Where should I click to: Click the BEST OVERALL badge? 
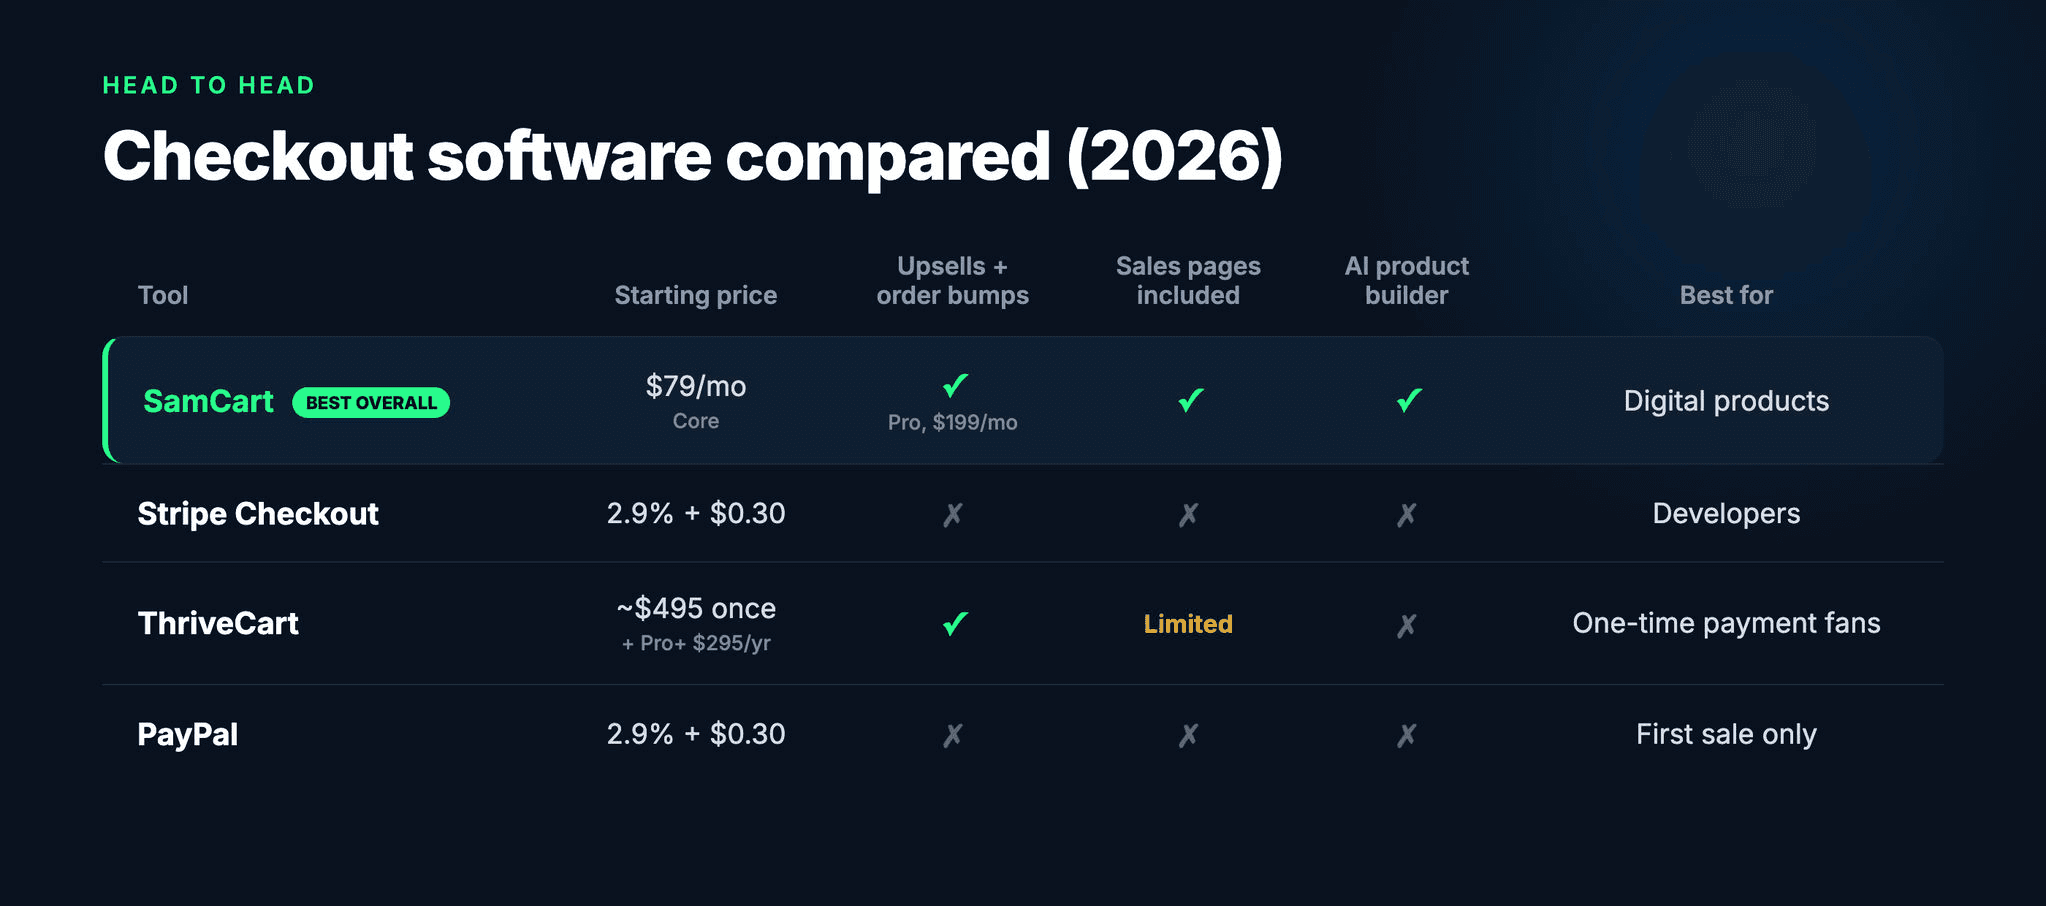371,402
